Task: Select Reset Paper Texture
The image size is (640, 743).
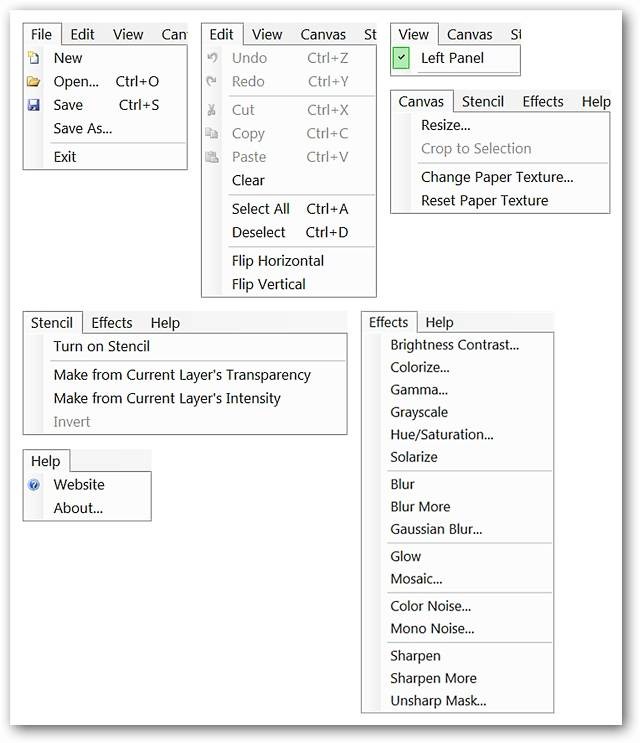Action: point(485,200)
